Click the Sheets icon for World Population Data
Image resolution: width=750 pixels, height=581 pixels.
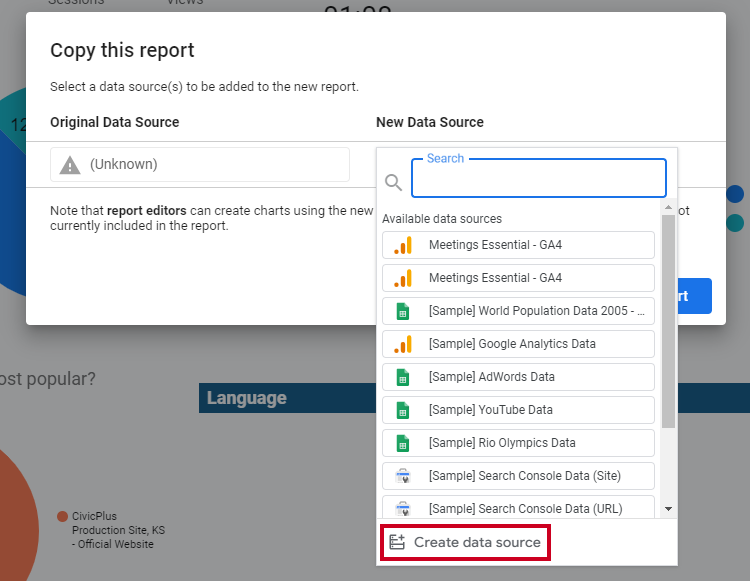(x=403, y=311)
